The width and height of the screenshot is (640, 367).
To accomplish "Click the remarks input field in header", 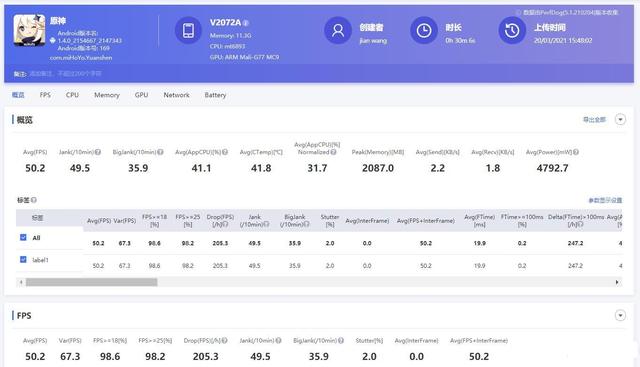I will click(x=65, y=73).
